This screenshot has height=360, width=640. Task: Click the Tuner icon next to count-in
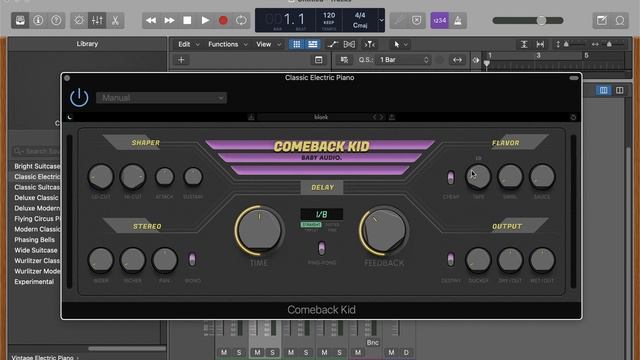416,20
